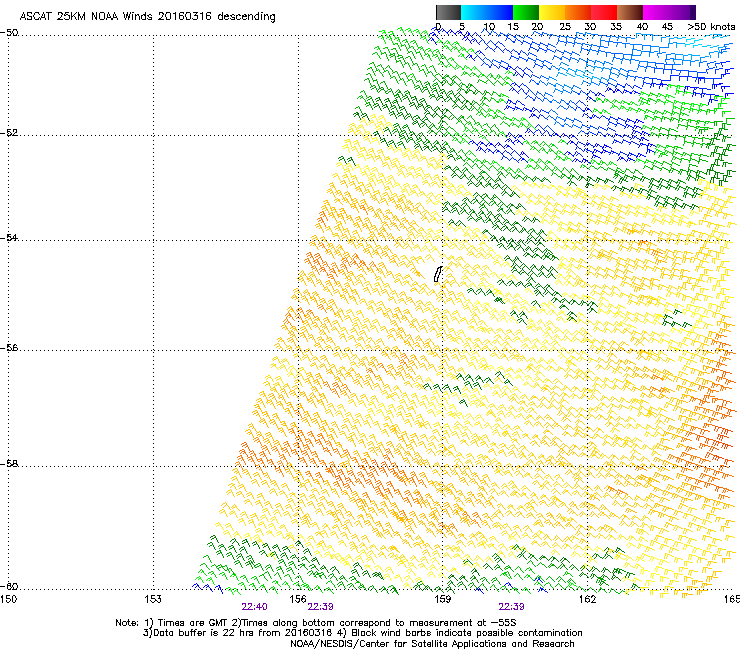Click the purple '22:40' swath time label

click(x=254, y=607)
